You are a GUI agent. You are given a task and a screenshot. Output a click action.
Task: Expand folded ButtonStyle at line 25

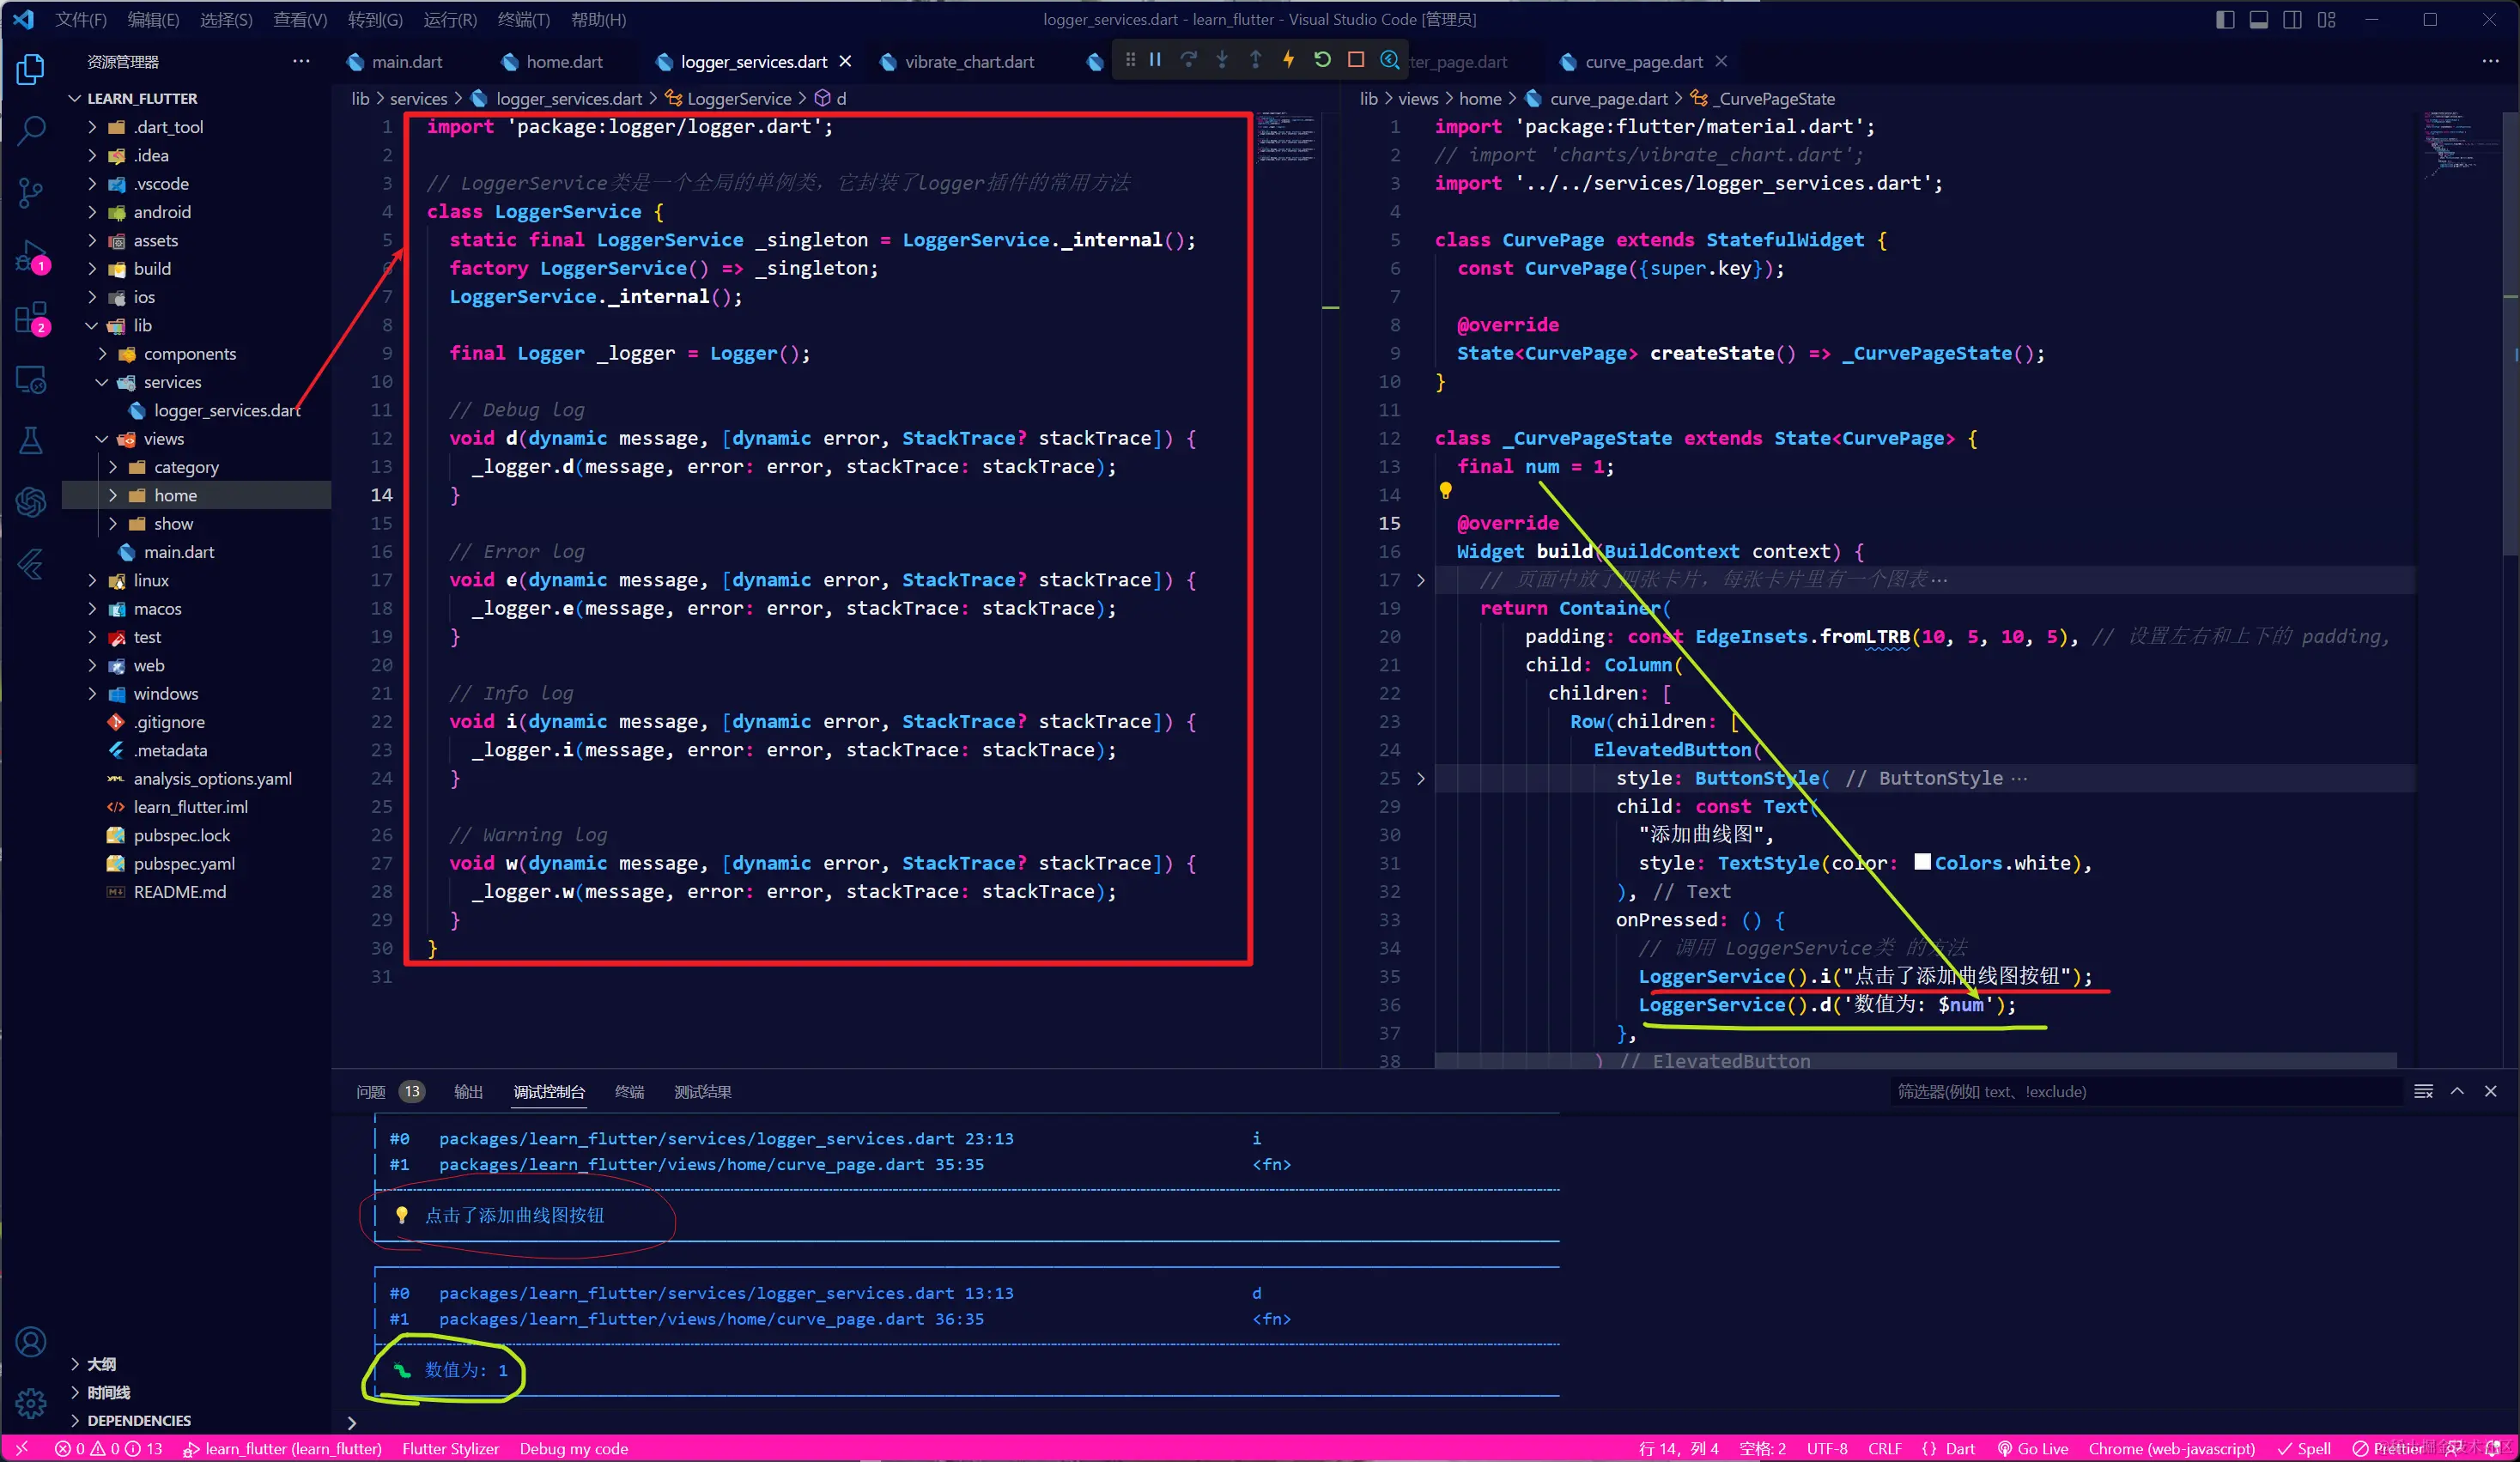point(1421,778)
